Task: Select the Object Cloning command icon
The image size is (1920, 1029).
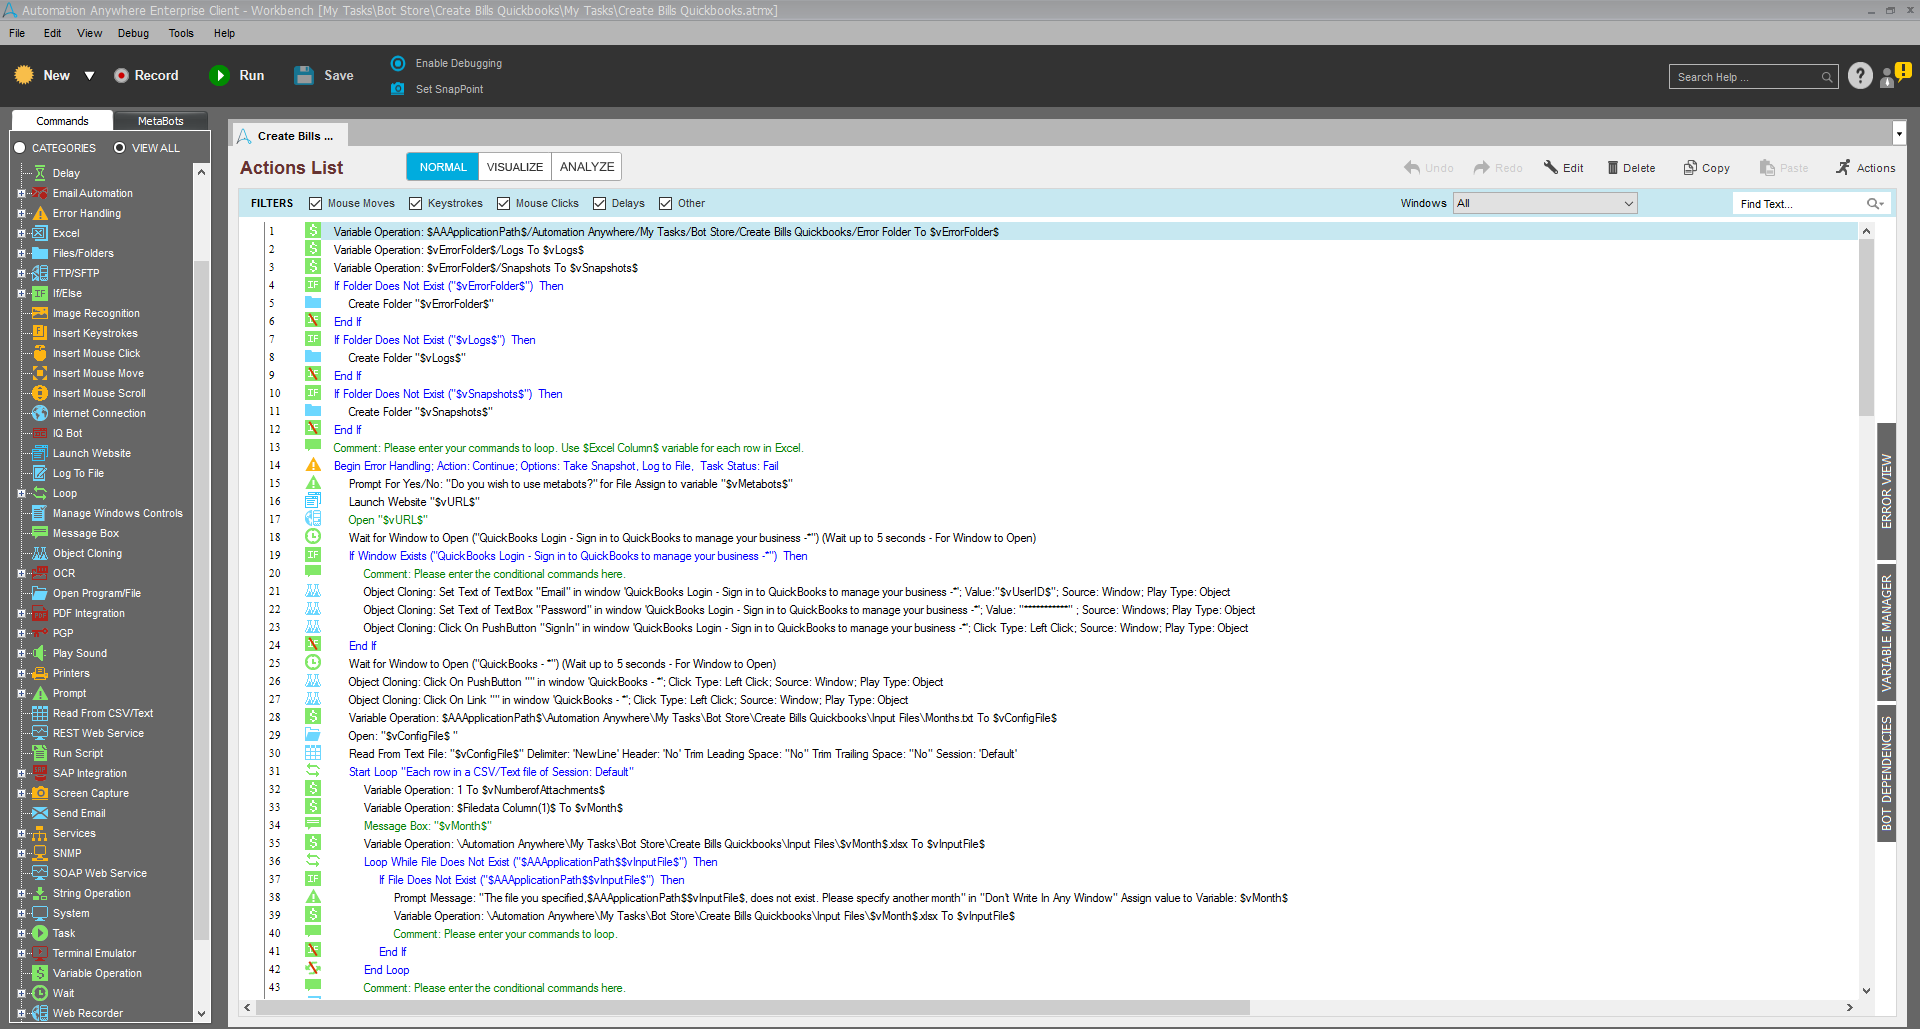Action: tap(40, 554)
